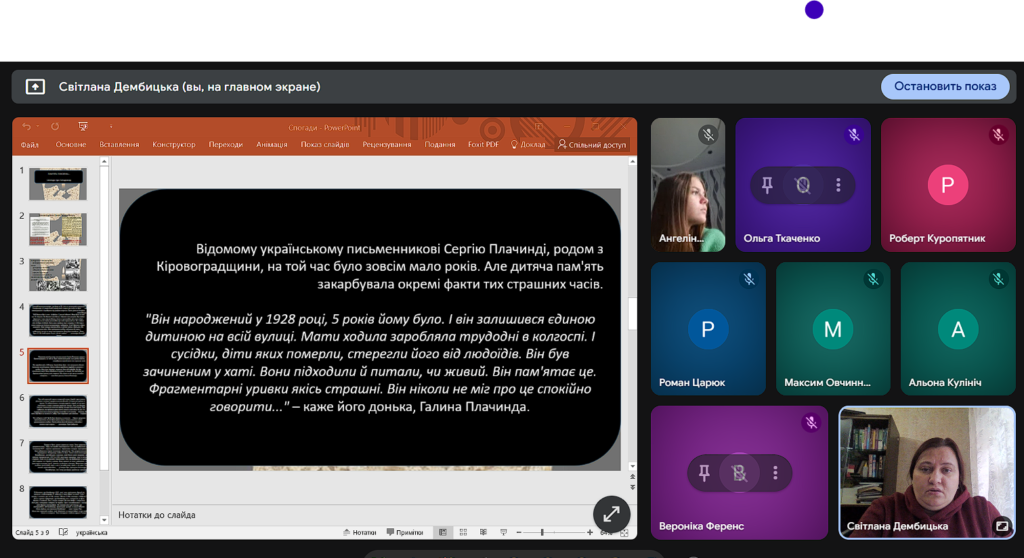Open the Вставлення ribbon tab
Image resolution: width=1024 pixels, height=558 pixels.
[x=119, y=145]
